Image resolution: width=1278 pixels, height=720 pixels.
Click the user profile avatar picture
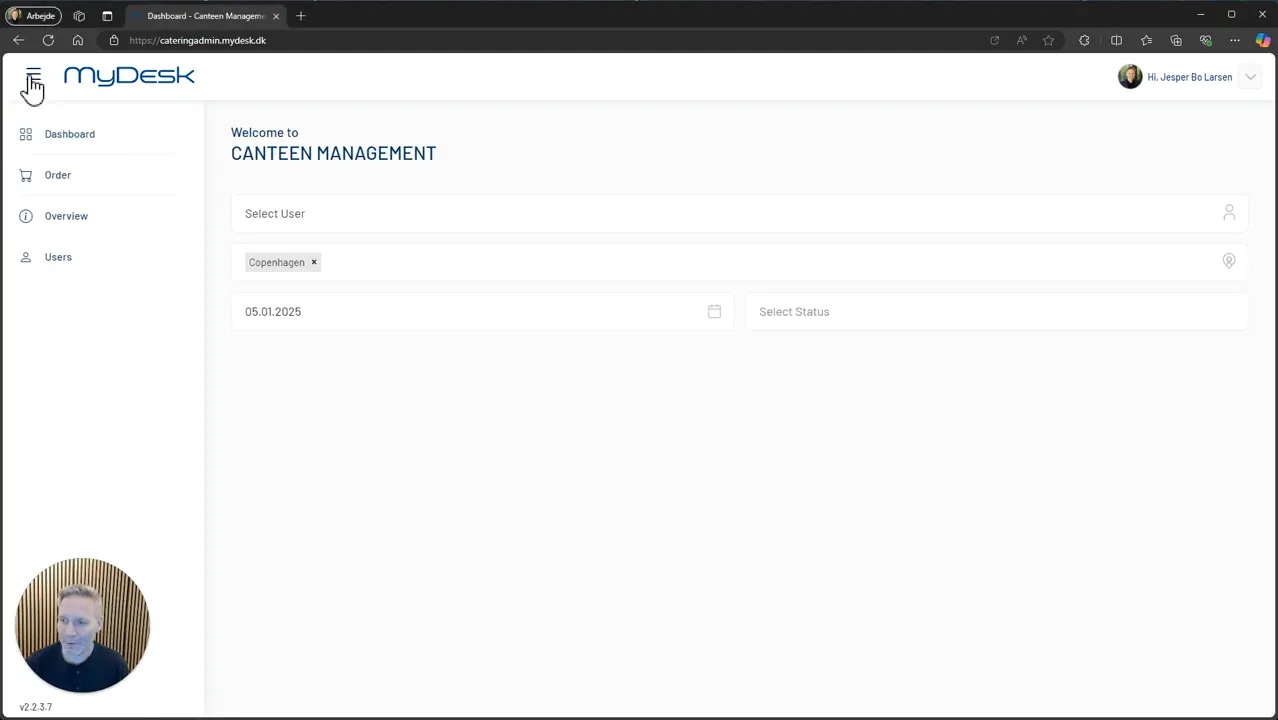click(x=1130, y=77)
